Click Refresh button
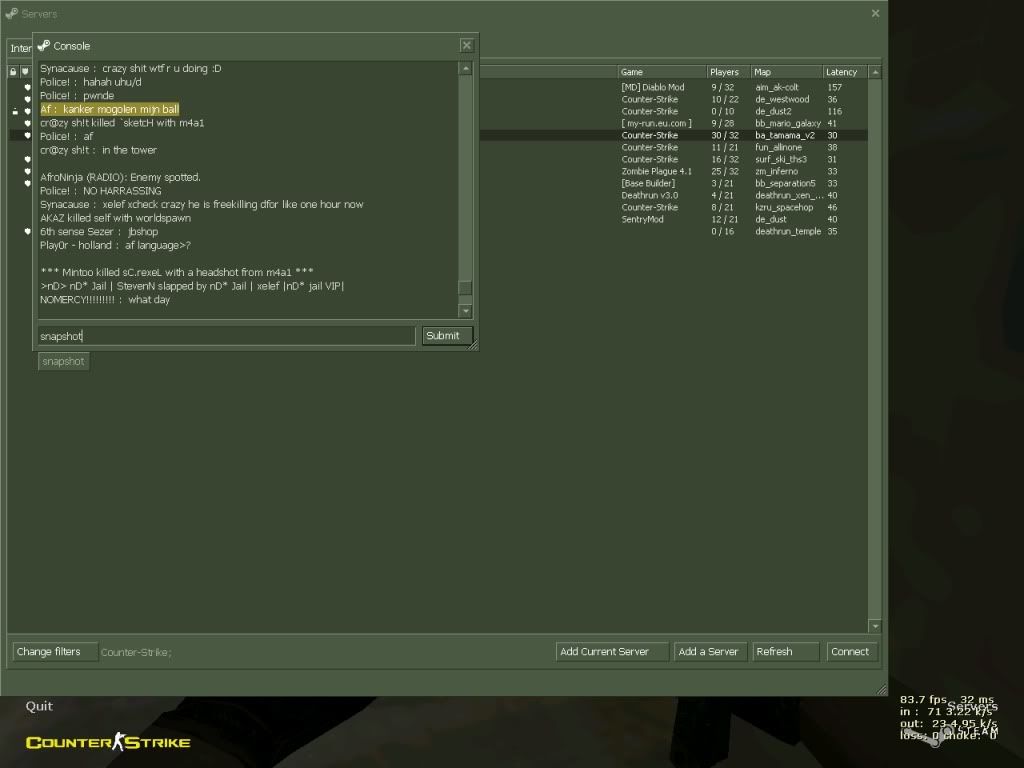The width and height of the screenshot is (1024, 768). pos(786,652)
